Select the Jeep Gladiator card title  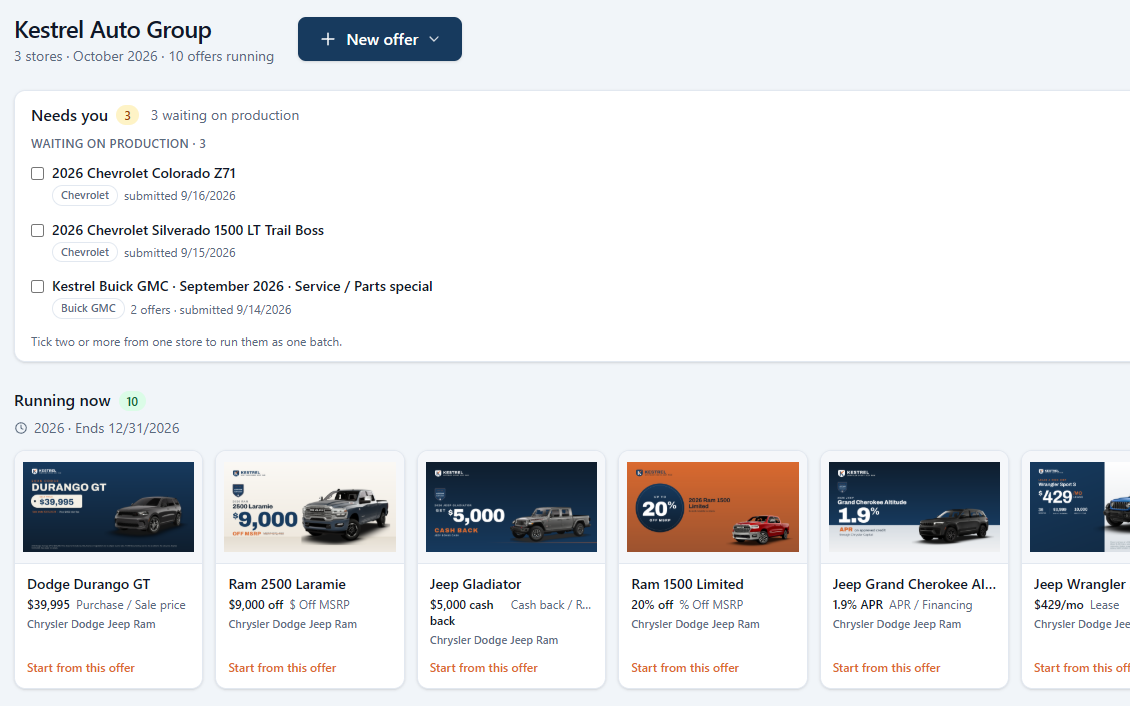[475, 584]
